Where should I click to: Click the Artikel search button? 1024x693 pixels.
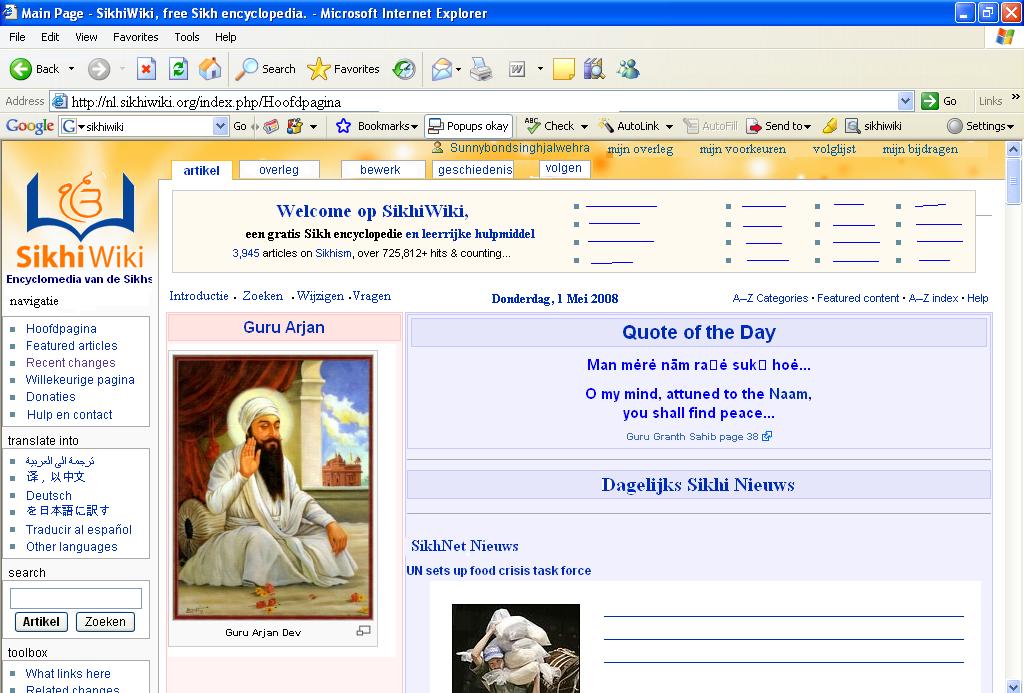(x=41, y=622)
